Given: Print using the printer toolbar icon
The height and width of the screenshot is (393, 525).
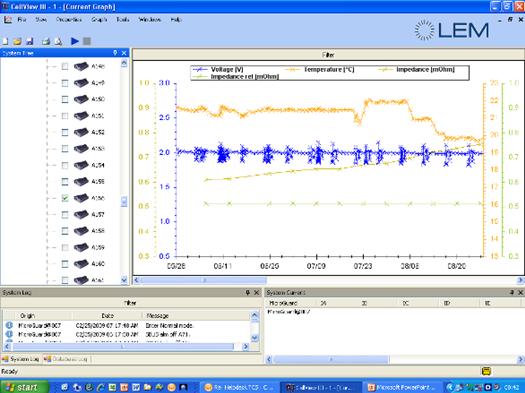Looking at the screenshot, I should 46,41.
